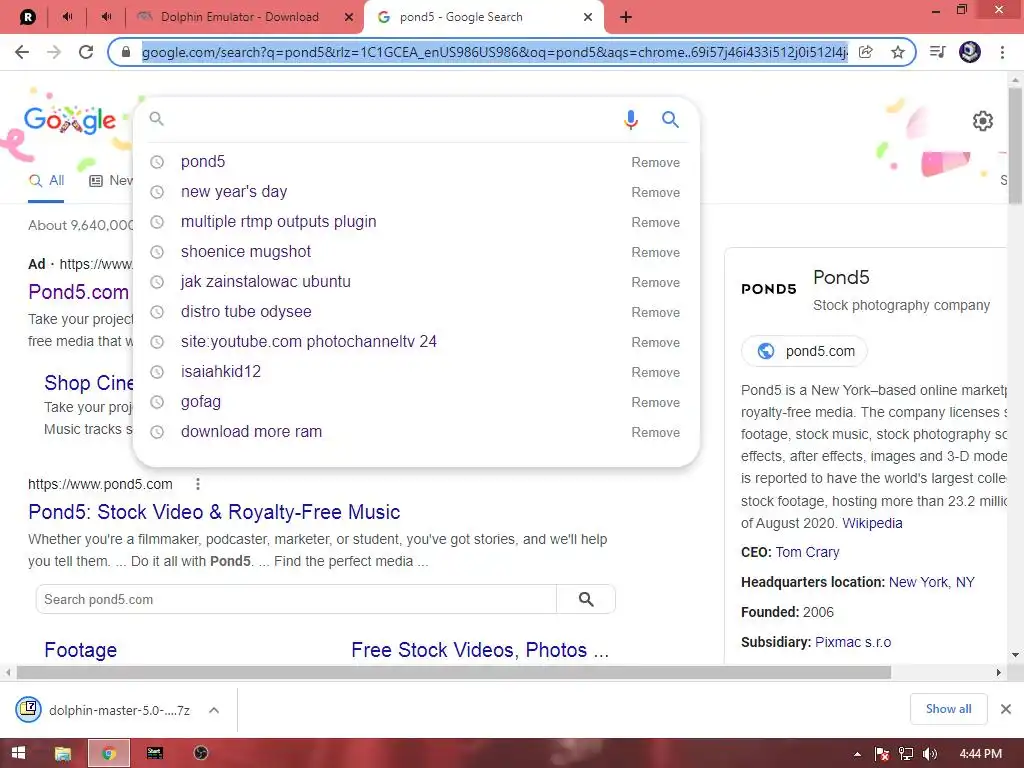
Task: Close the Dolphin Emulator tab
Action: [349, 17]
